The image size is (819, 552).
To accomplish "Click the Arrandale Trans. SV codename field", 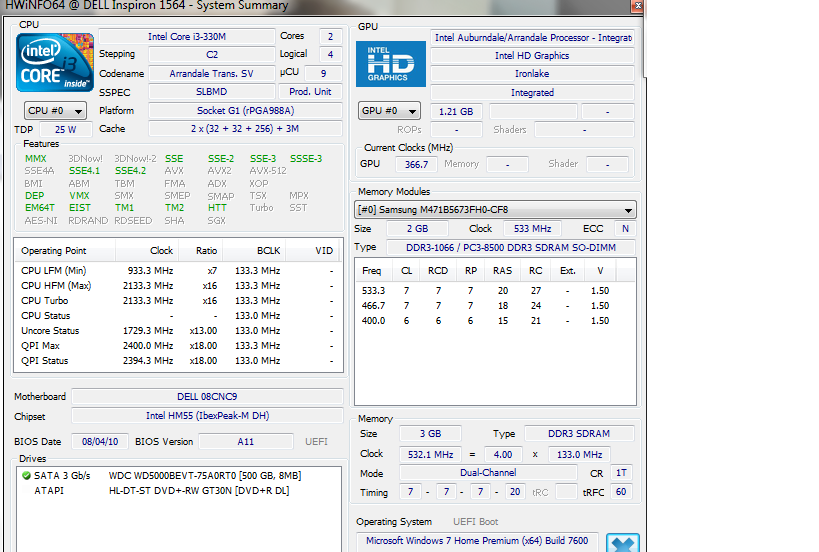I will pos(212,74).
